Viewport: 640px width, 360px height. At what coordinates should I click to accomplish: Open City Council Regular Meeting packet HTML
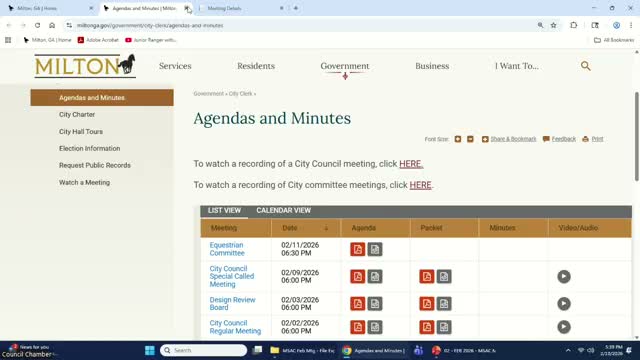tap(444, 327)
